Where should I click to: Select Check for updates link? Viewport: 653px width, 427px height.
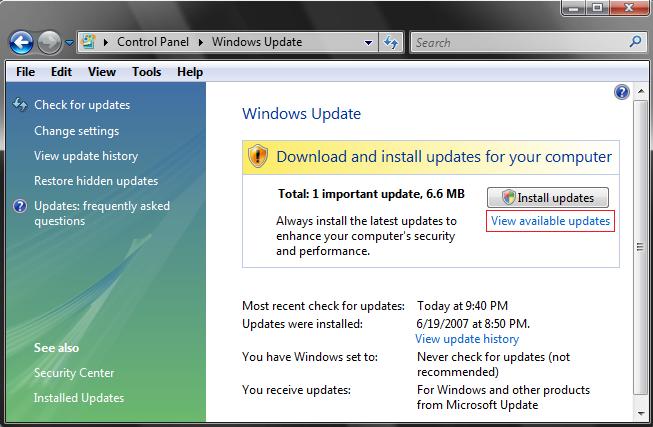(82, 105)
